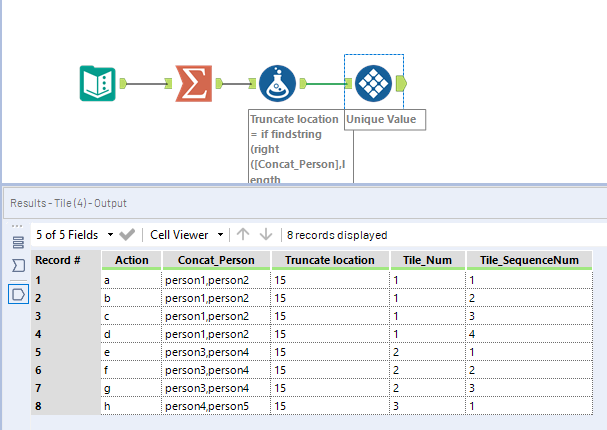Viewport: 607px width, 430px height.
Task: Select the output anchor view sidebar icon
Action: 18,295
